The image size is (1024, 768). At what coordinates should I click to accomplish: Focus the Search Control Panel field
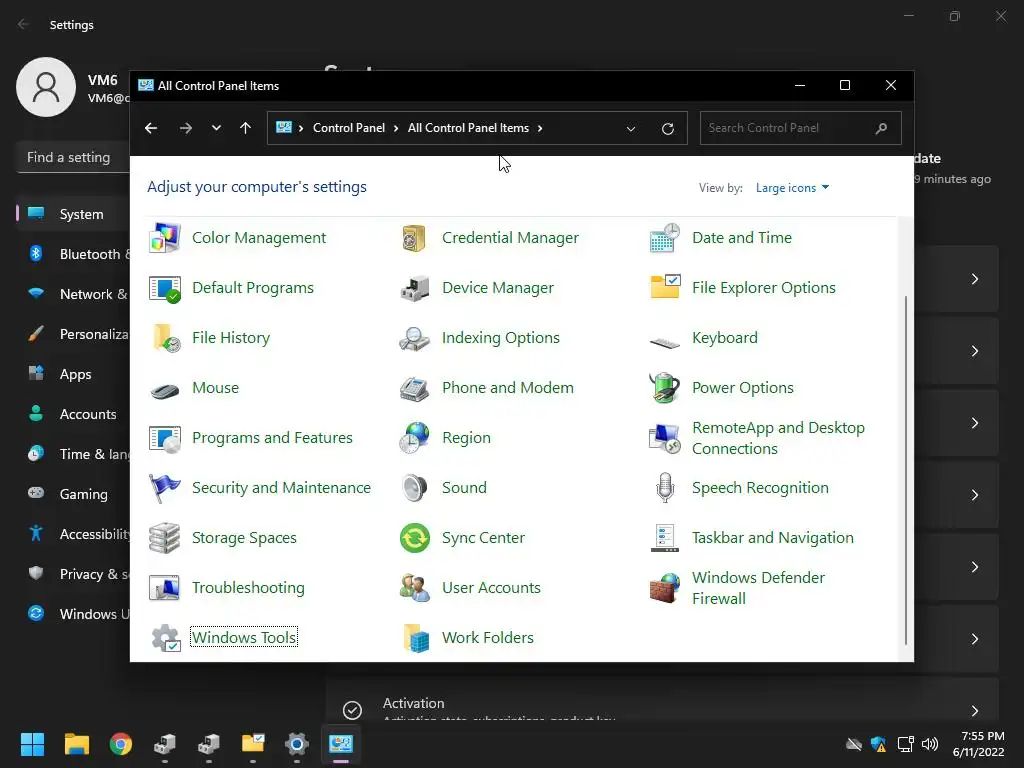pos(801,128)
